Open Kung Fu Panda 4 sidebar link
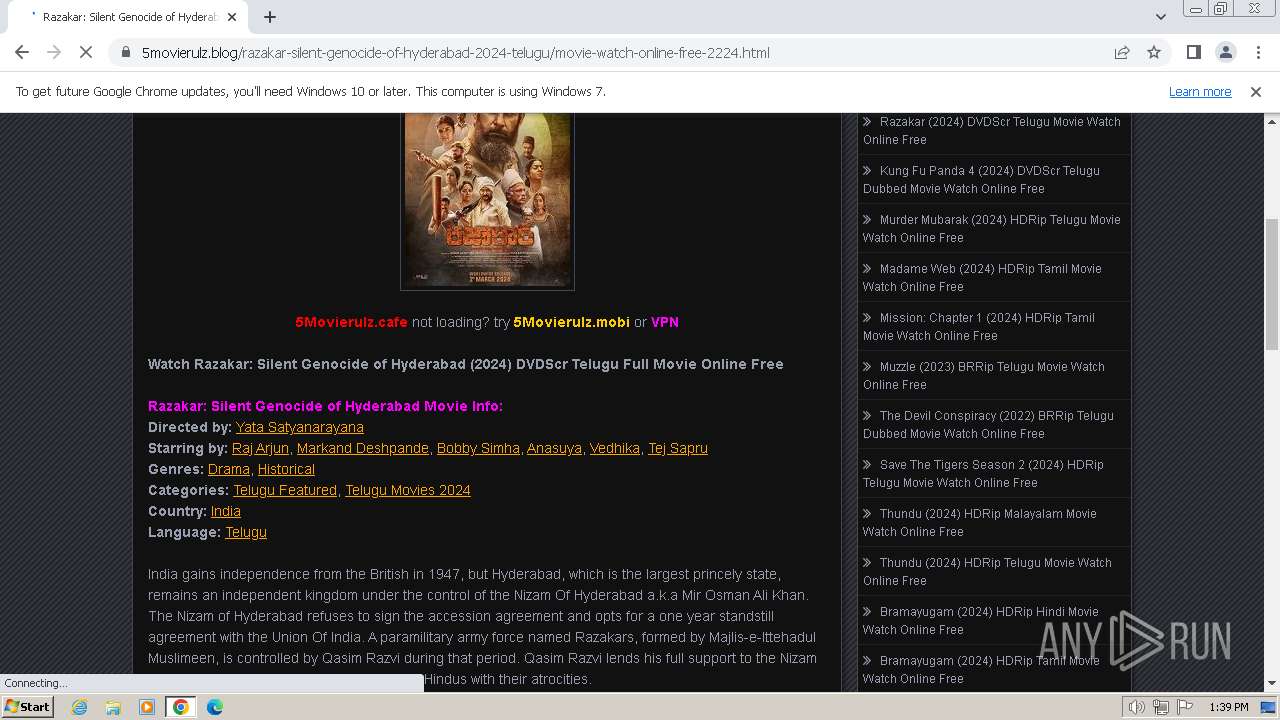The height and width of the screenshot is (720, 1280). click(x=981, y=180)
